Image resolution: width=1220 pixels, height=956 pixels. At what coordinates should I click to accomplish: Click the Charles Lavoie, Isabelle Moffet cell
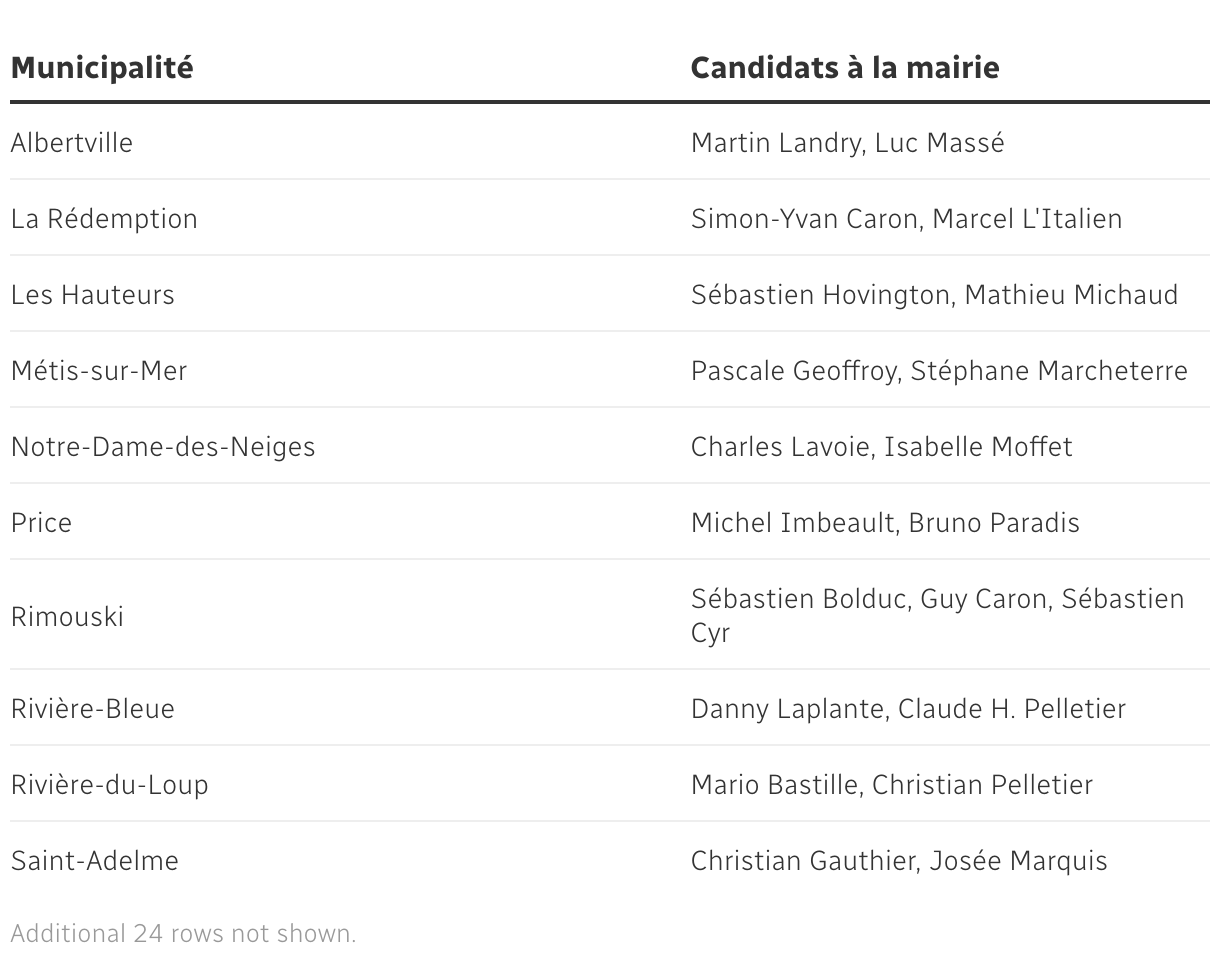tap(882, 447)
